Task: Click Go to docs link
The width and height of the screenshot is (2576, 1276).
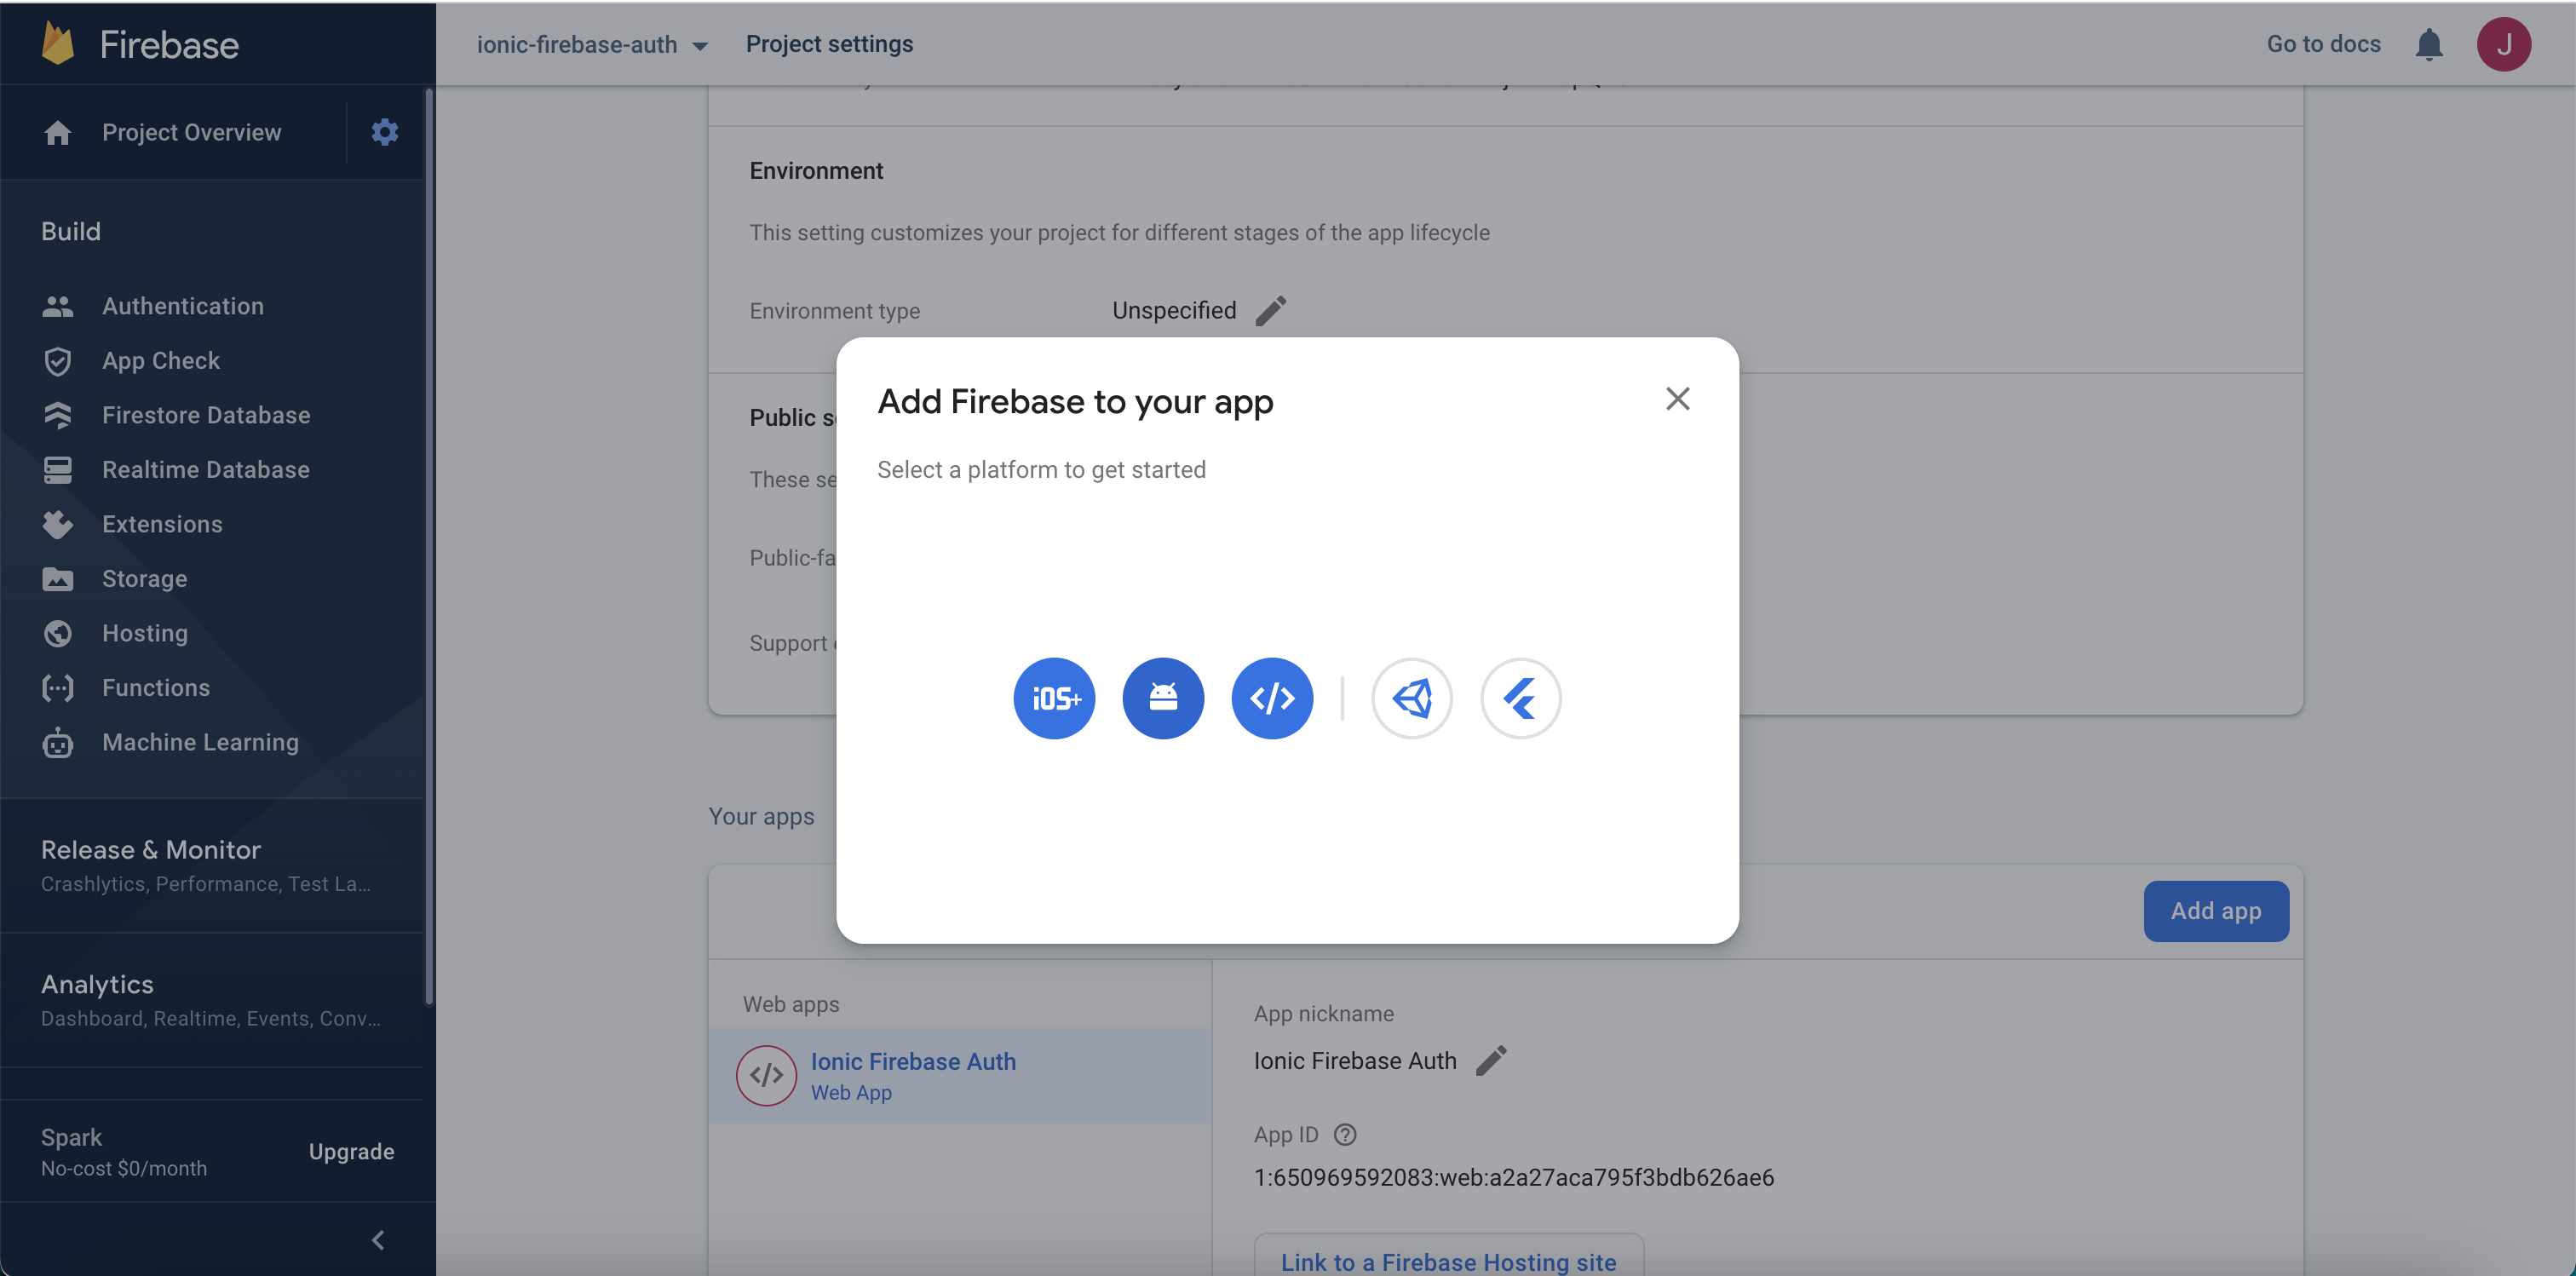Action: [x=2324, y=44]
